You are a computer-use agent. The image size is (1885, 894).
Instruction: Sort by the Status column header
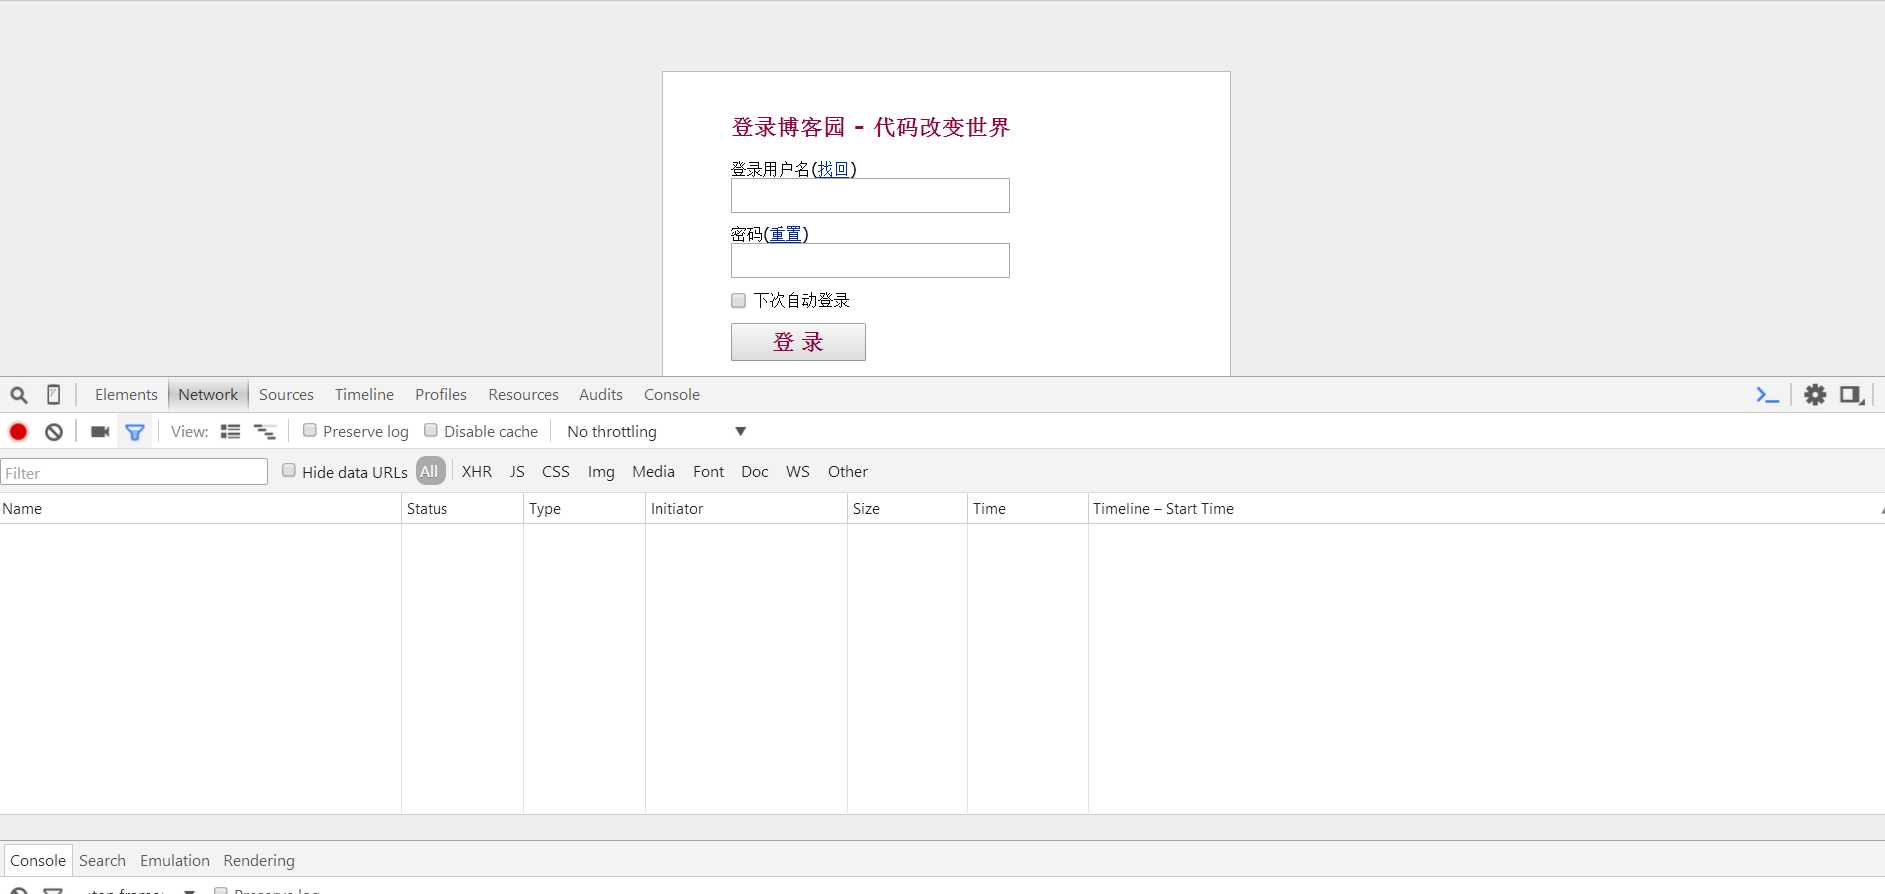point(462,509)
